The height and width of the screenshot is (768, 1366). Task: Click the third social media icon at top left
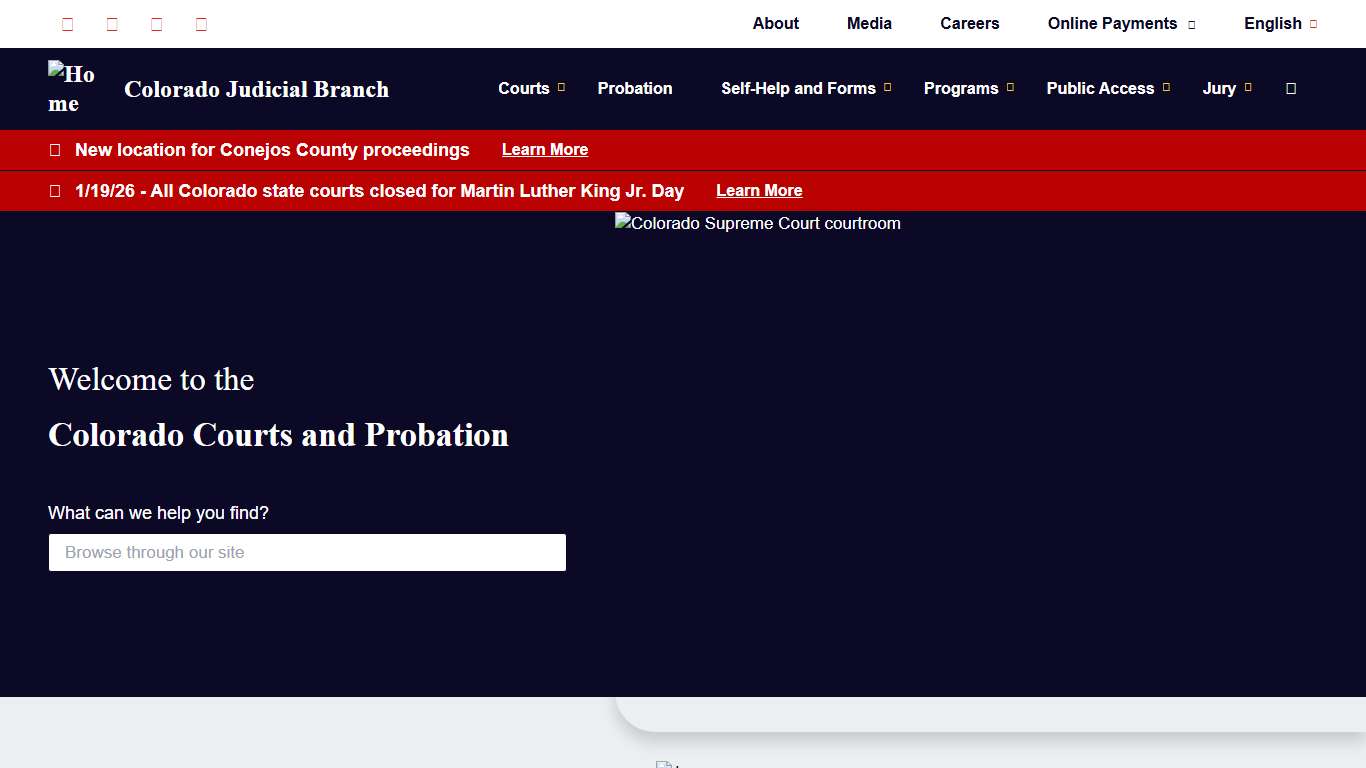point(157,24)
